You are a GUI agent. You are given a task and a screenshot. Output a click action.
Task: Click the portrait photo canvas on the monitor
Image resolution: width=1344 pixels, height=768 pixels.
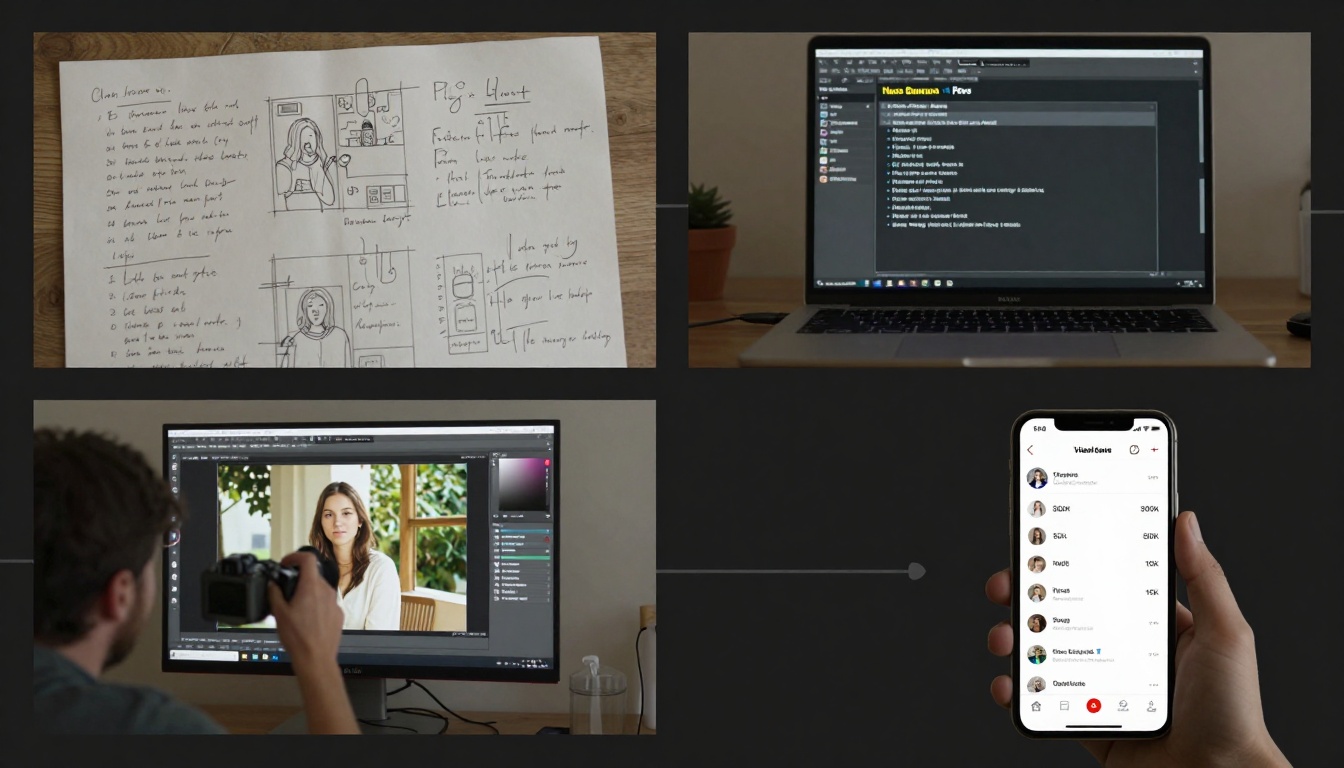pos(342,547)
